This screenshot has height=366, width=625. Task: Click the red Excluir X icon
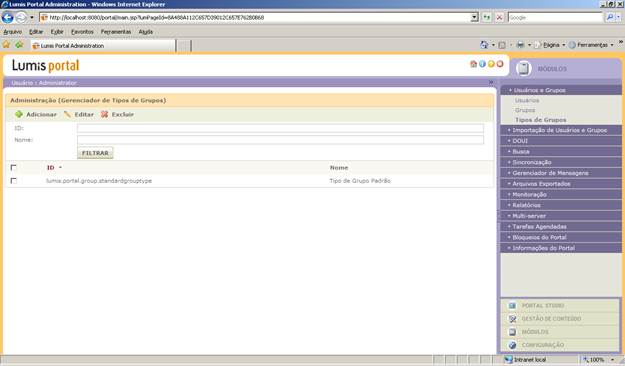104,114
